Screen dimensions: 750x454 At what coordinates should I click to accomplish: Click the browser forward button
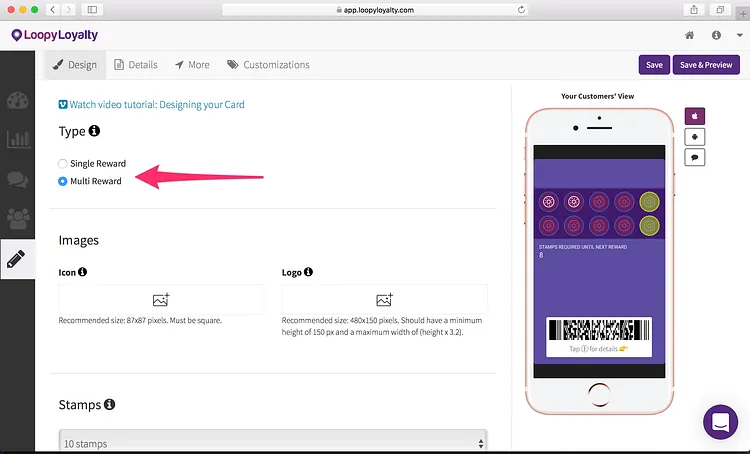[x=68, y=10]
